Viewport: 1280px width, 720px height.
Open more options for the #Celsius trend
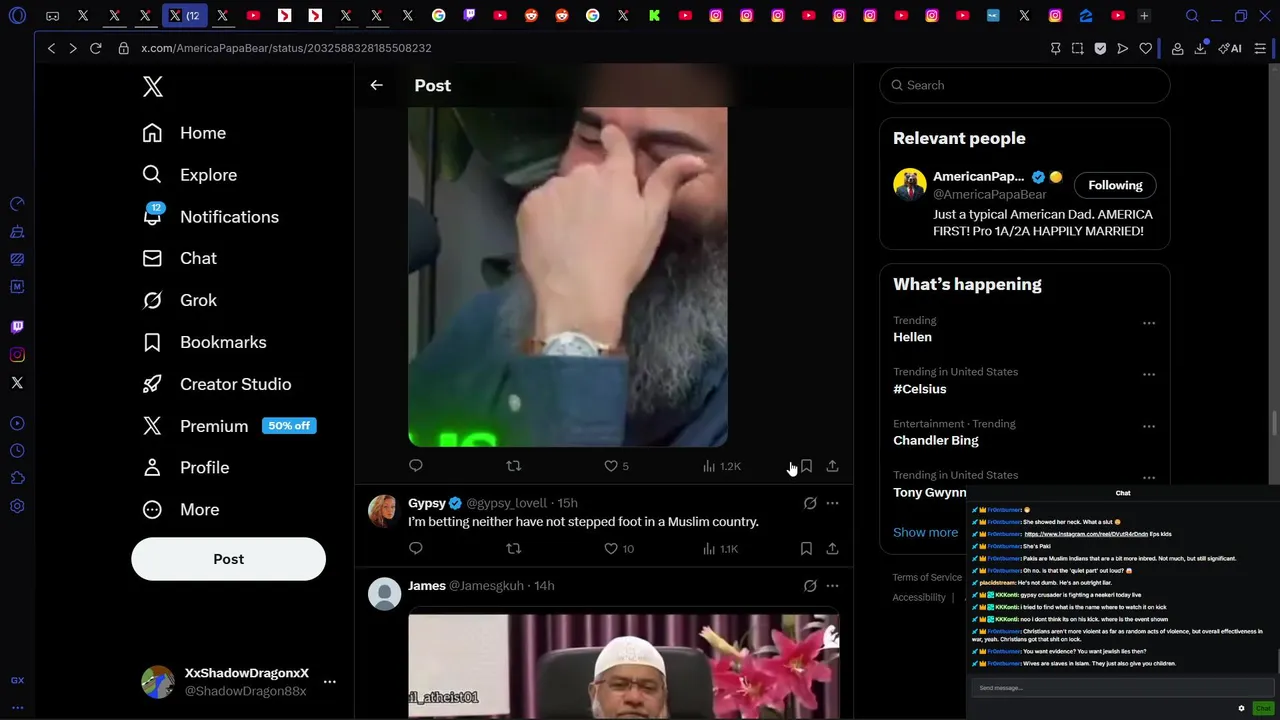coord(1149,374)
